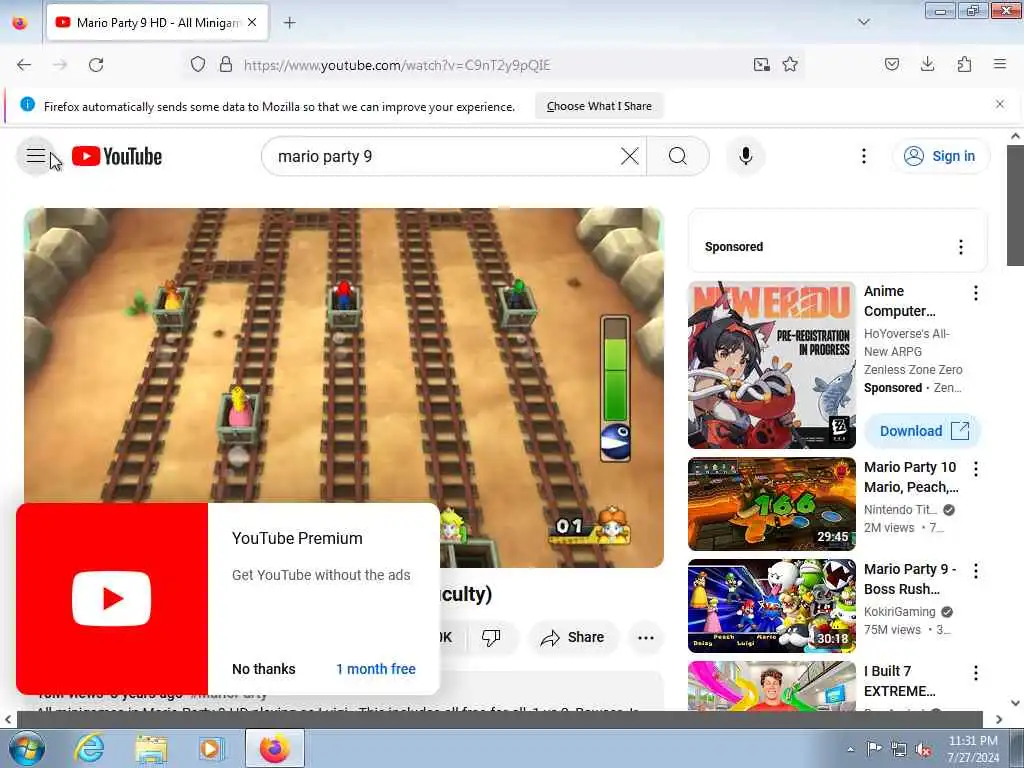Open Windows Media Player from taskbar

tap(212, 748)
